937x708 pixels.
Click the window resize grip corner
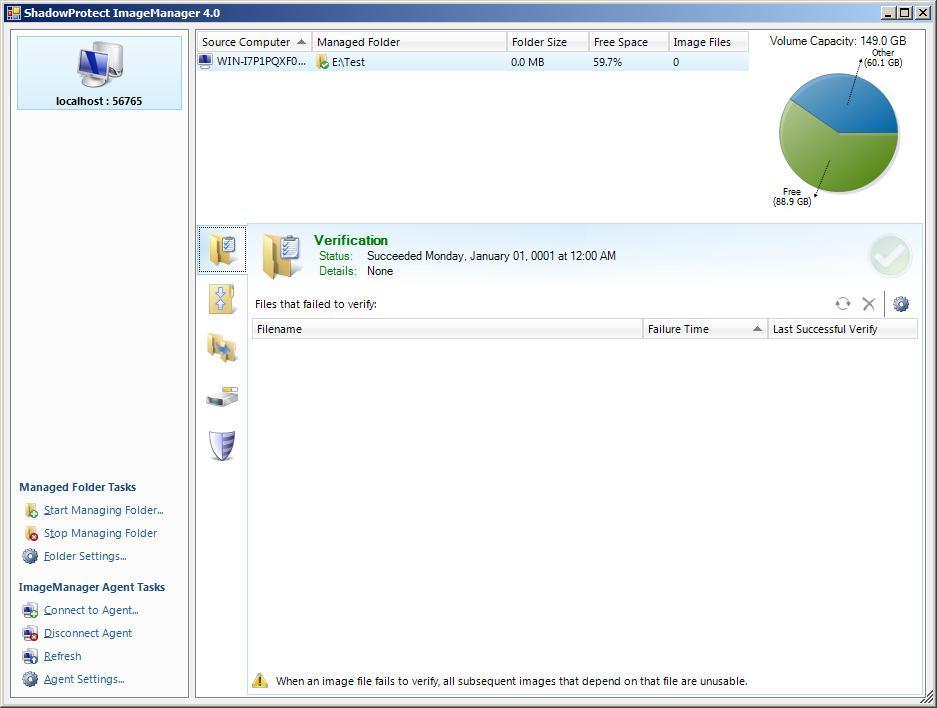pos(926,697)
